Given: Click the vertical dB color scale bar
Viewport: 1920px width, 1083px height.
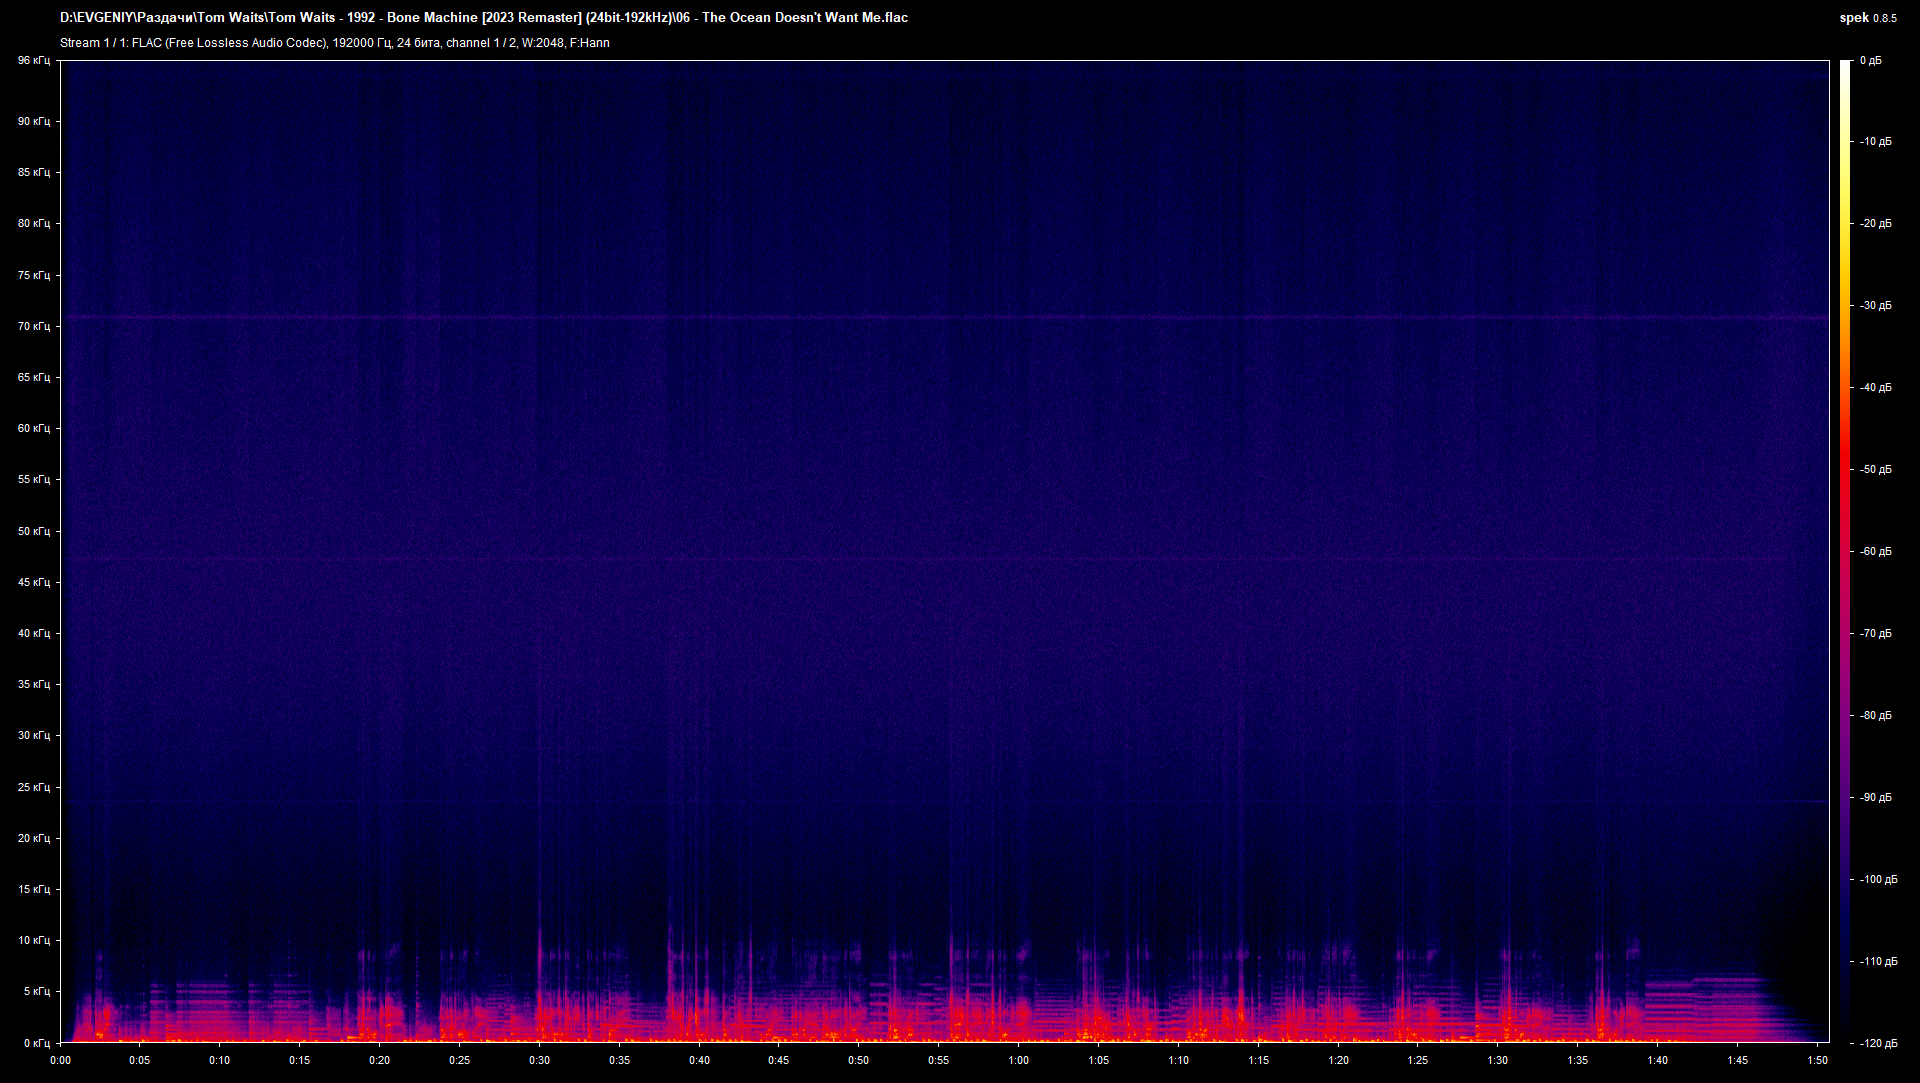Looking at the screenshot, I should (1845, 551).
